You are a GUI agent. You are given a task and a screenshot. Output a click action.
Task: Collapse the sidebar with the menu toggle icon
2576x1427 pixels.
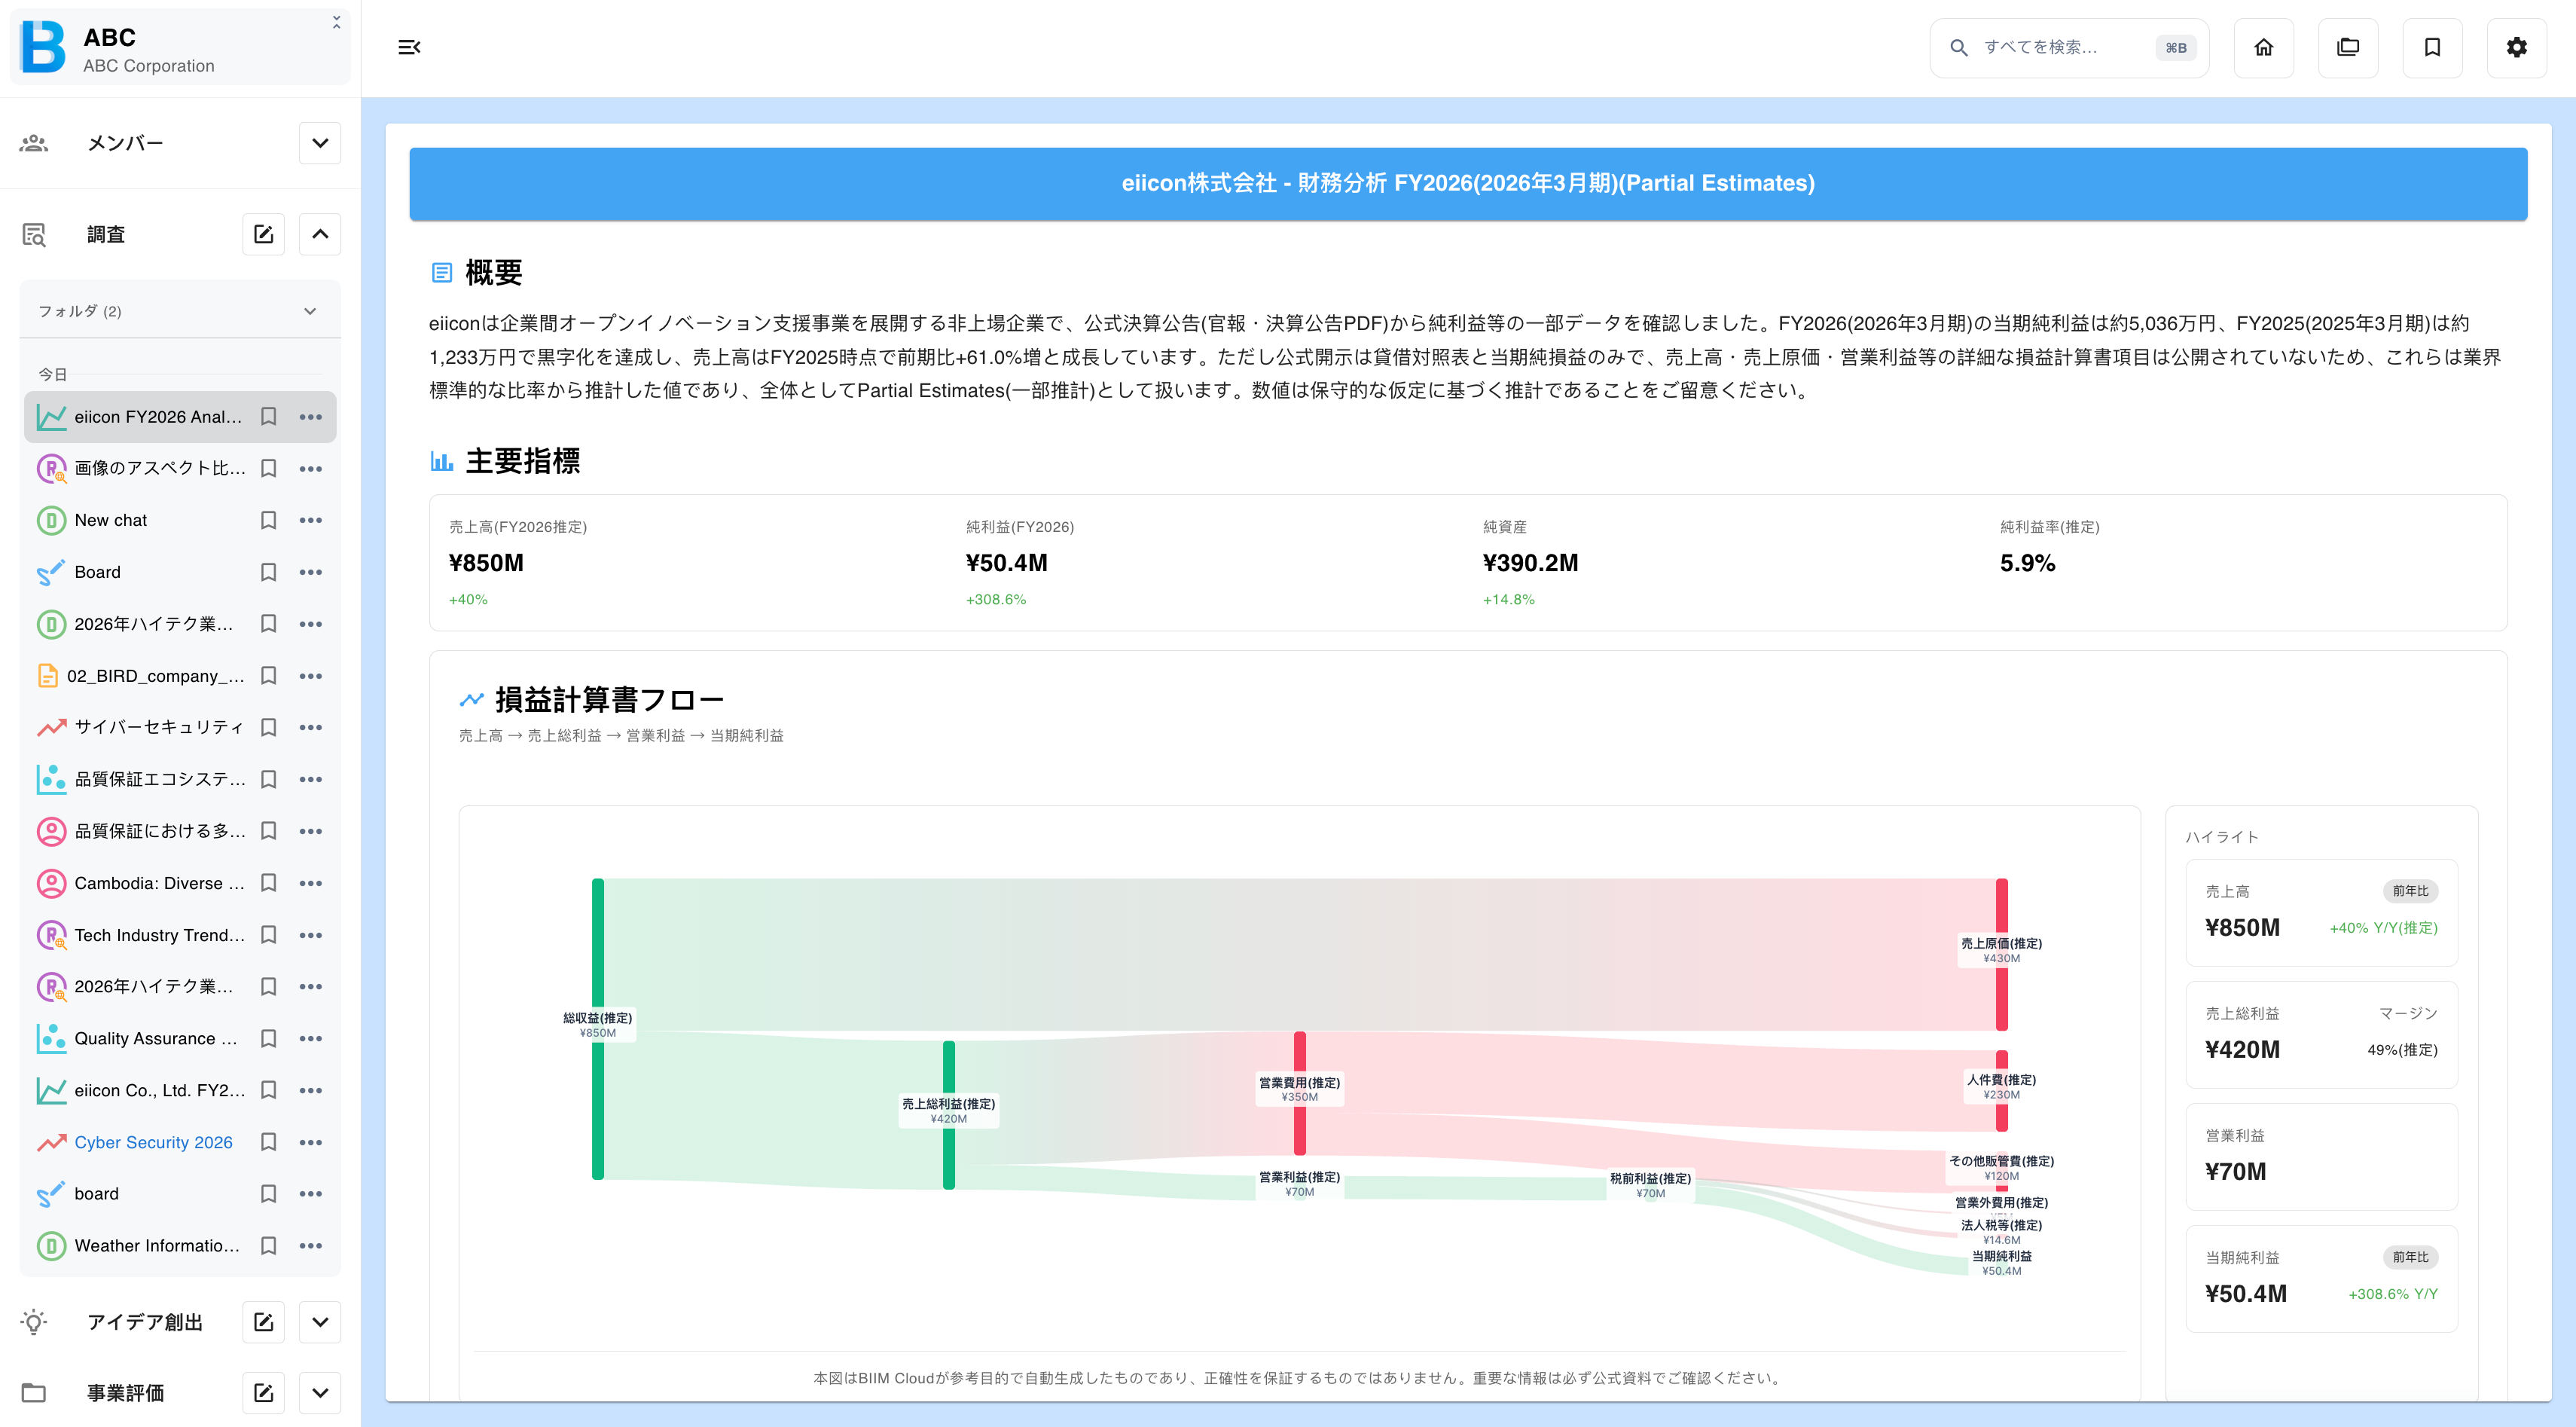(409, 47)
